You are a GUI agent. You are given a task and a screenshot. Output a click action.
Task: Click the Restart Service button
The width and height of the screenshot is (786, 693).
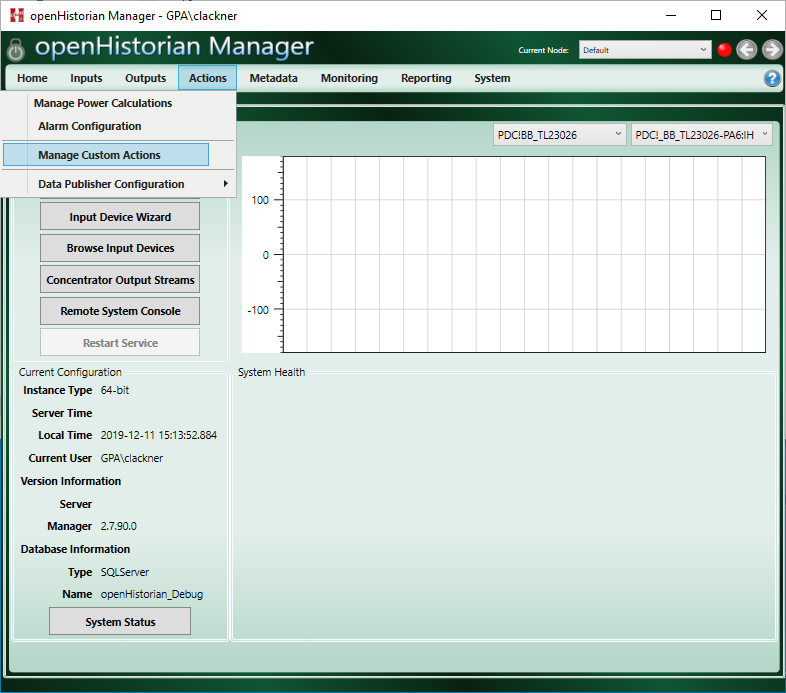click(x=120, y=343)
